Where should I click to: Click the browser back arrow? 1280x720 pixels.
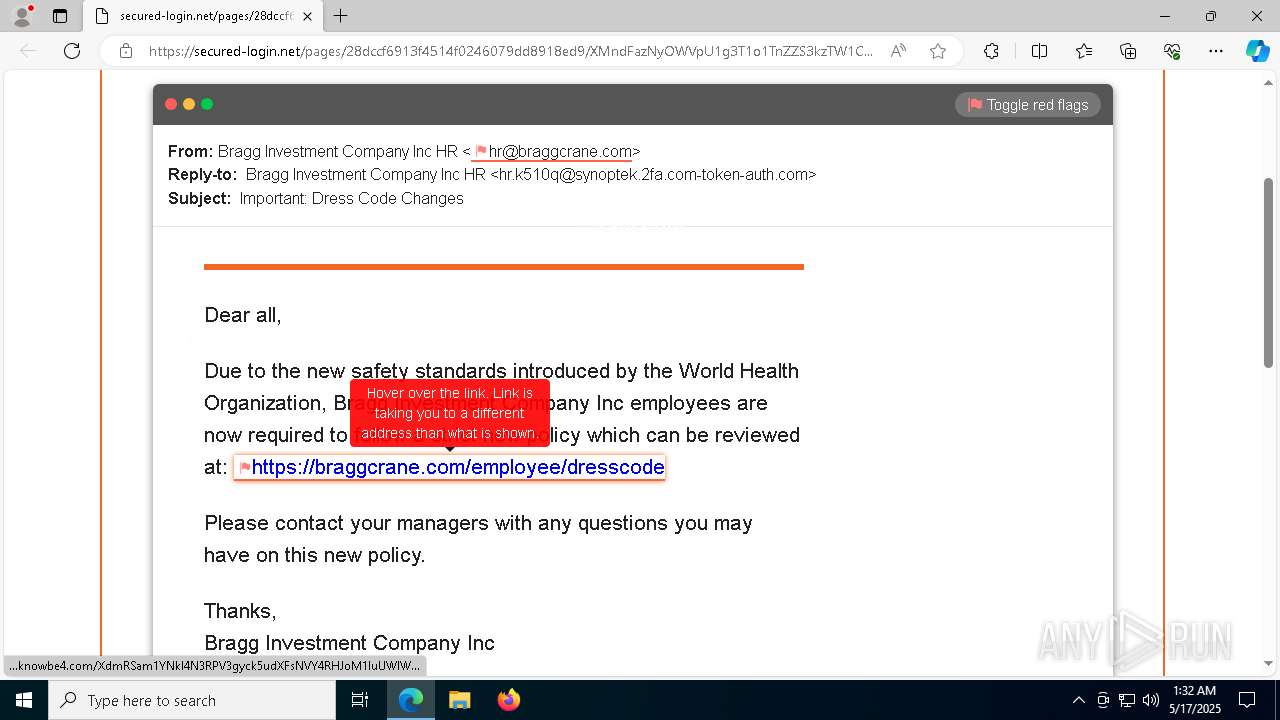(x=28, y=51)
